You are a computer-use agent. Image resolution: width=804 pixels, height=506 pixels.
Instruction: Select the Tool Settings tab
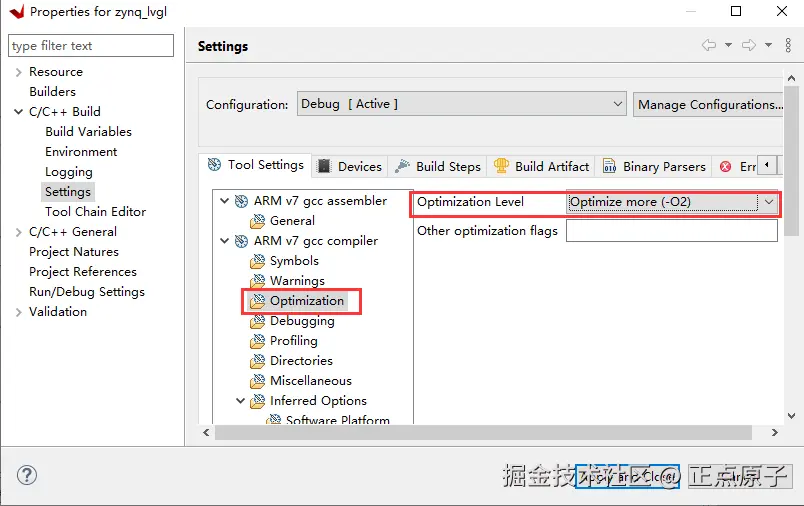pyautogui.click(x=255, y=165)
